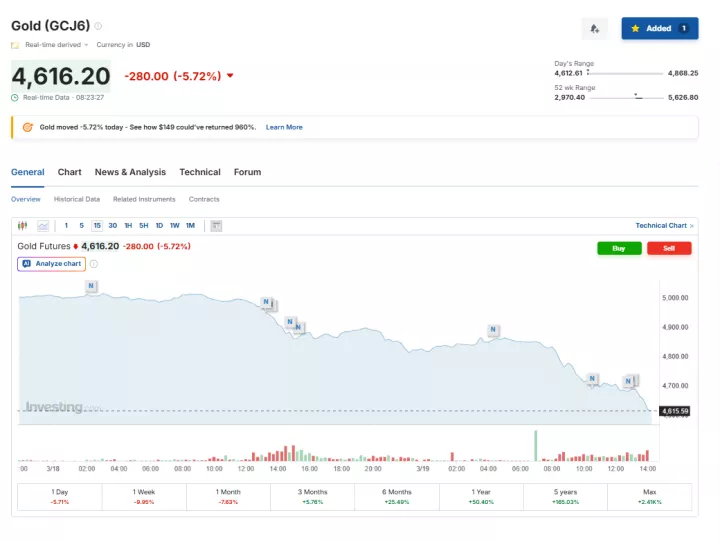Click the Learn More link
This screenshot has height=540, width=720.
click(284, 127)
